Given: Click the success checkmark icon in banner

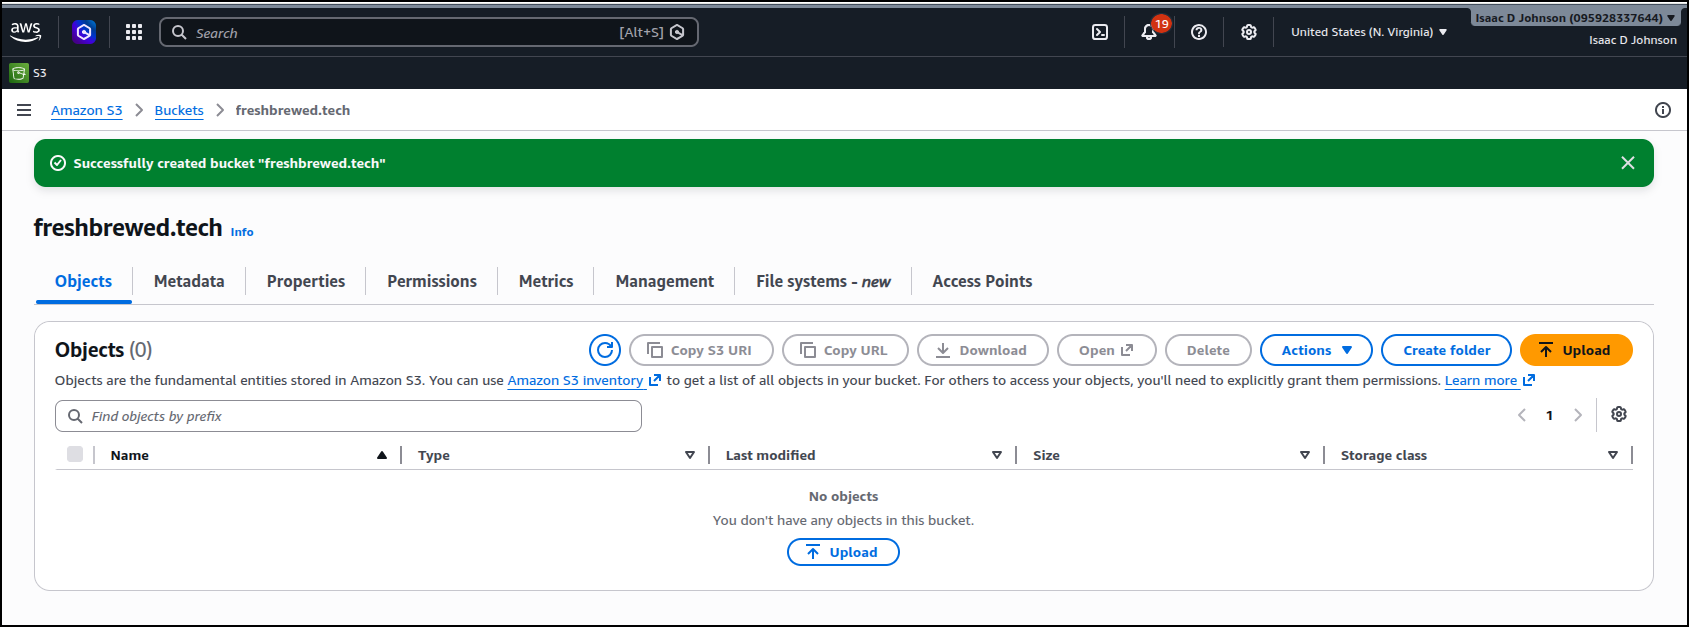Looking at the screenshot, I should (58, 163).
